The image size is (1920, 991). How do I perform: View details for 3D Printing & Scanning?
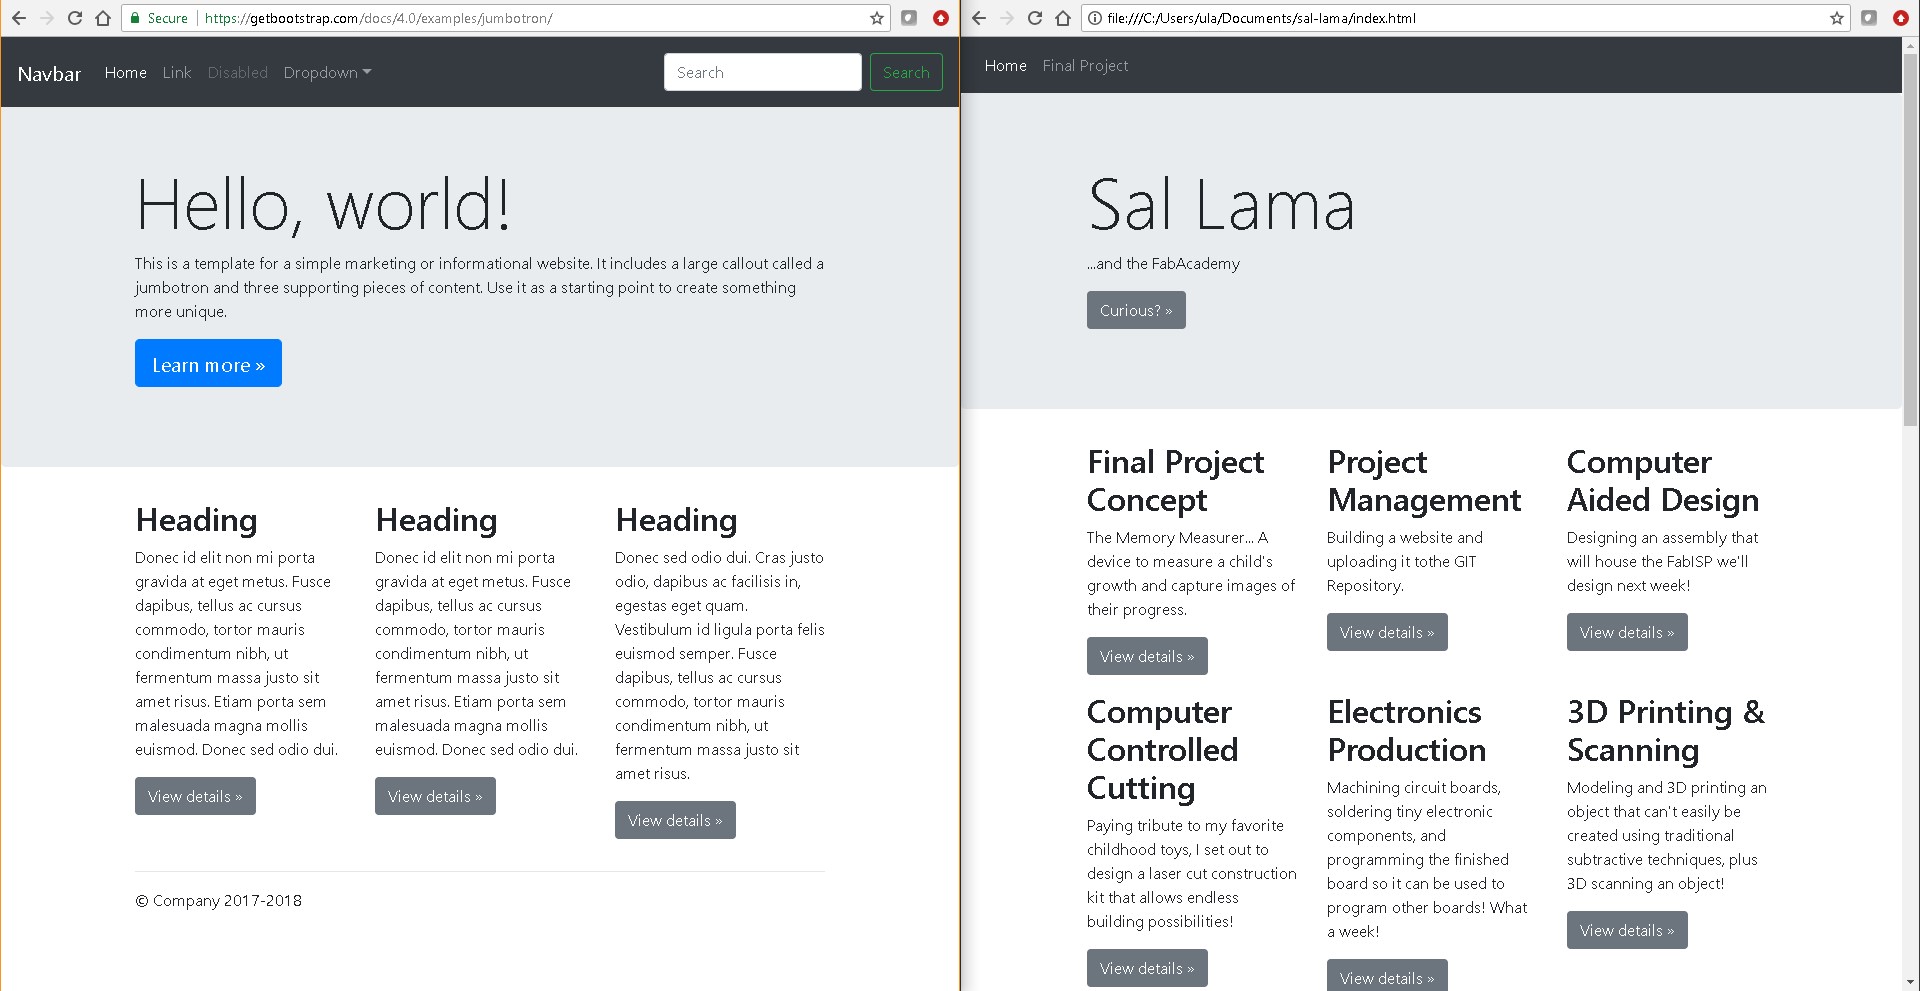pos(1627,930)
